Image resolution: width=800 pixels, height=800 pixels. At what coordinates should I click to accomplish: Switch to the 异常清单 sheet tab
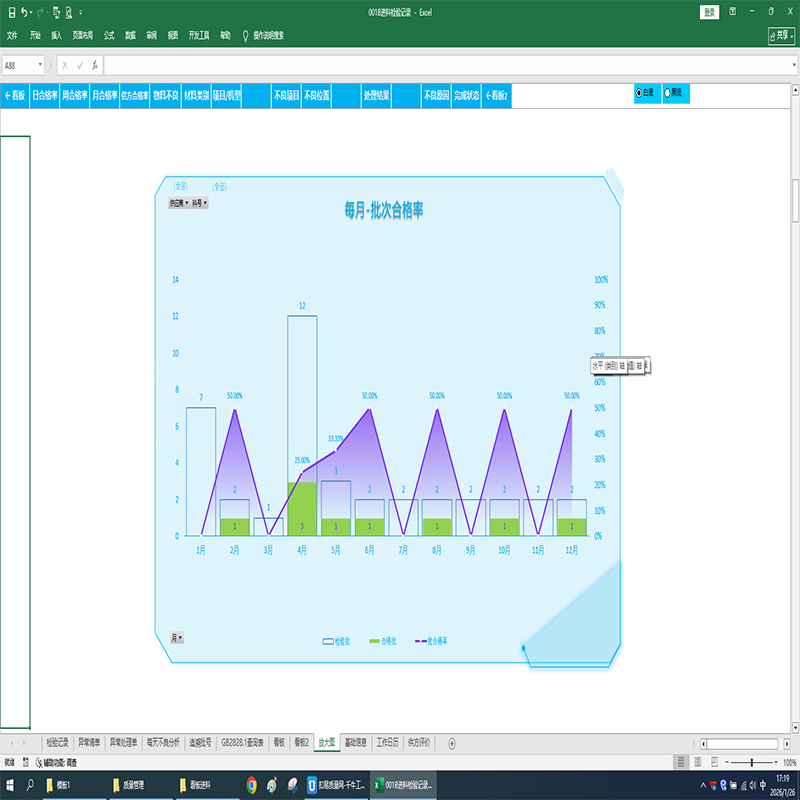[89, 742]
